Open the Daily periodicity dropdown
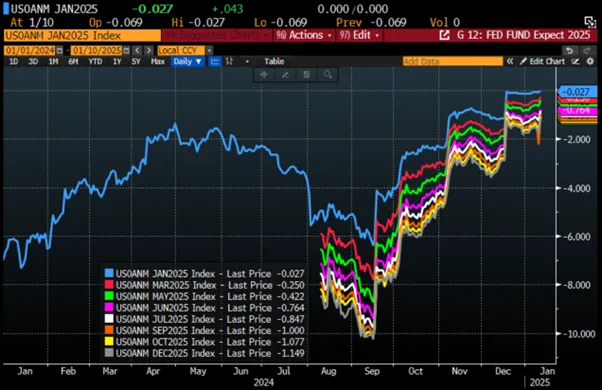The height and width of the screenshot is (390, 602). 187,61
